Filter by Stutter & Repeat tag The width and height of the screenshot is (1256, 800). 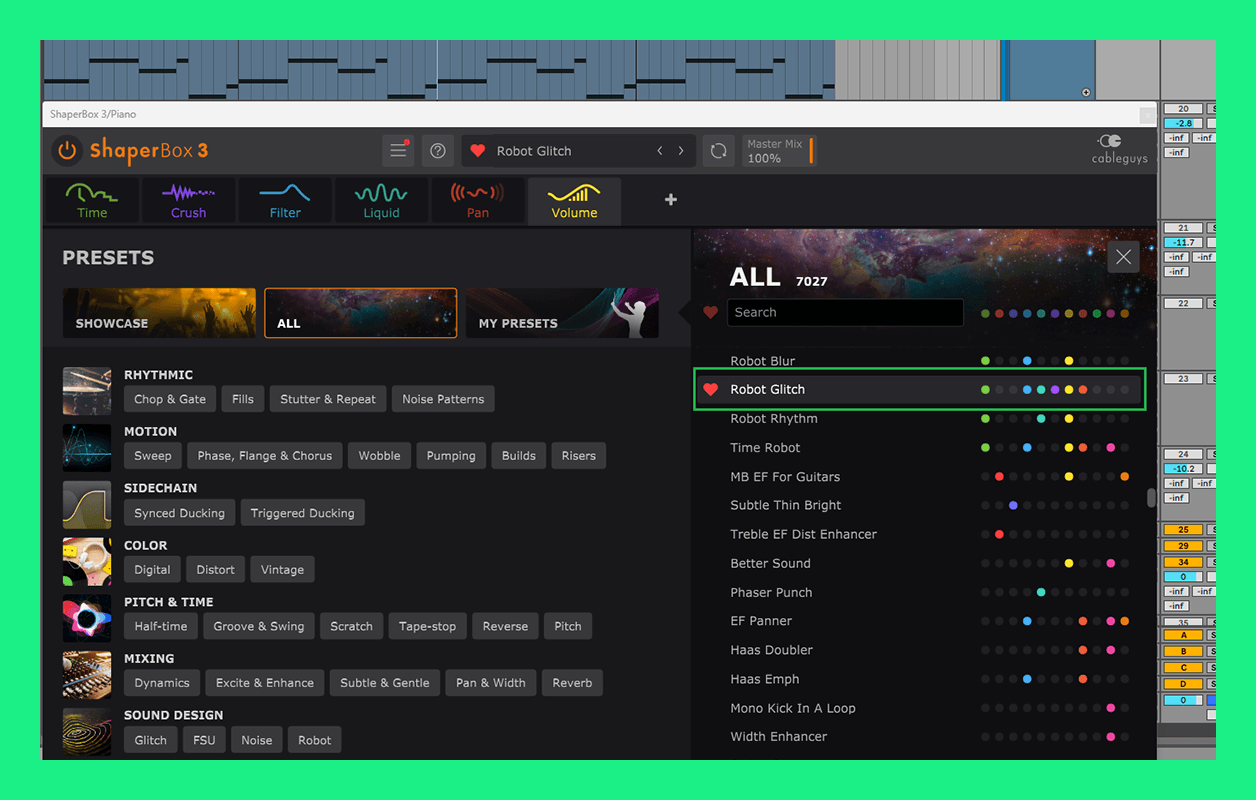328,399
